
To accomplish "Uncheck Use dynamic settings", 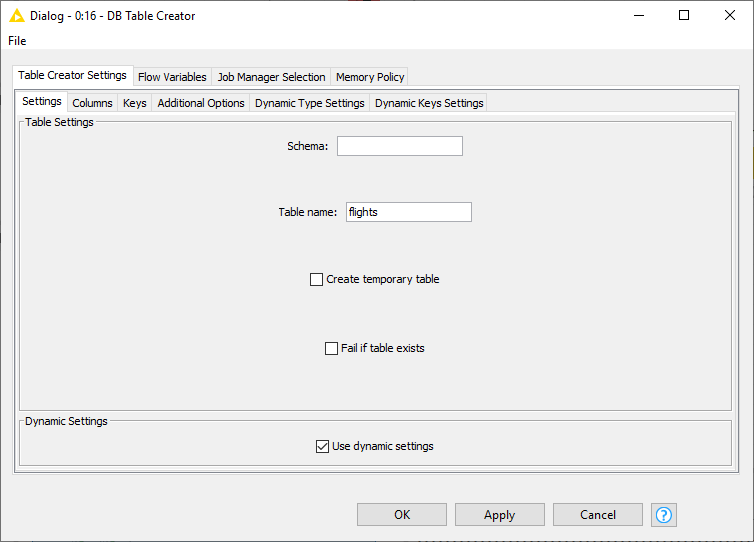I will click(x=322, y=446).
